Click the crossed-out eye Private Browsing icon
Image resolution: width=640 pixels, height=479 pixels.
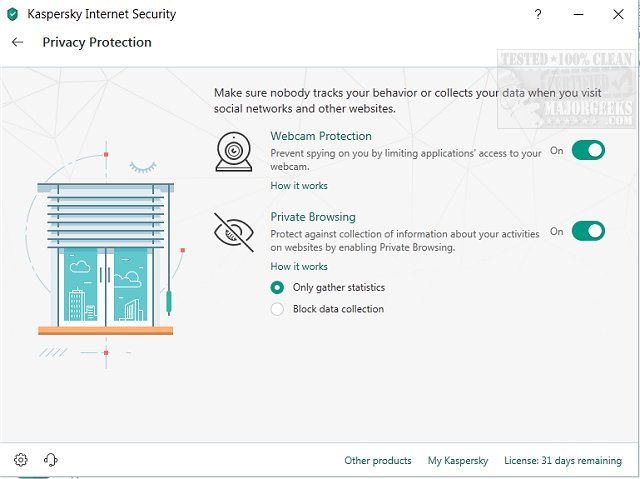pos(234,232)
